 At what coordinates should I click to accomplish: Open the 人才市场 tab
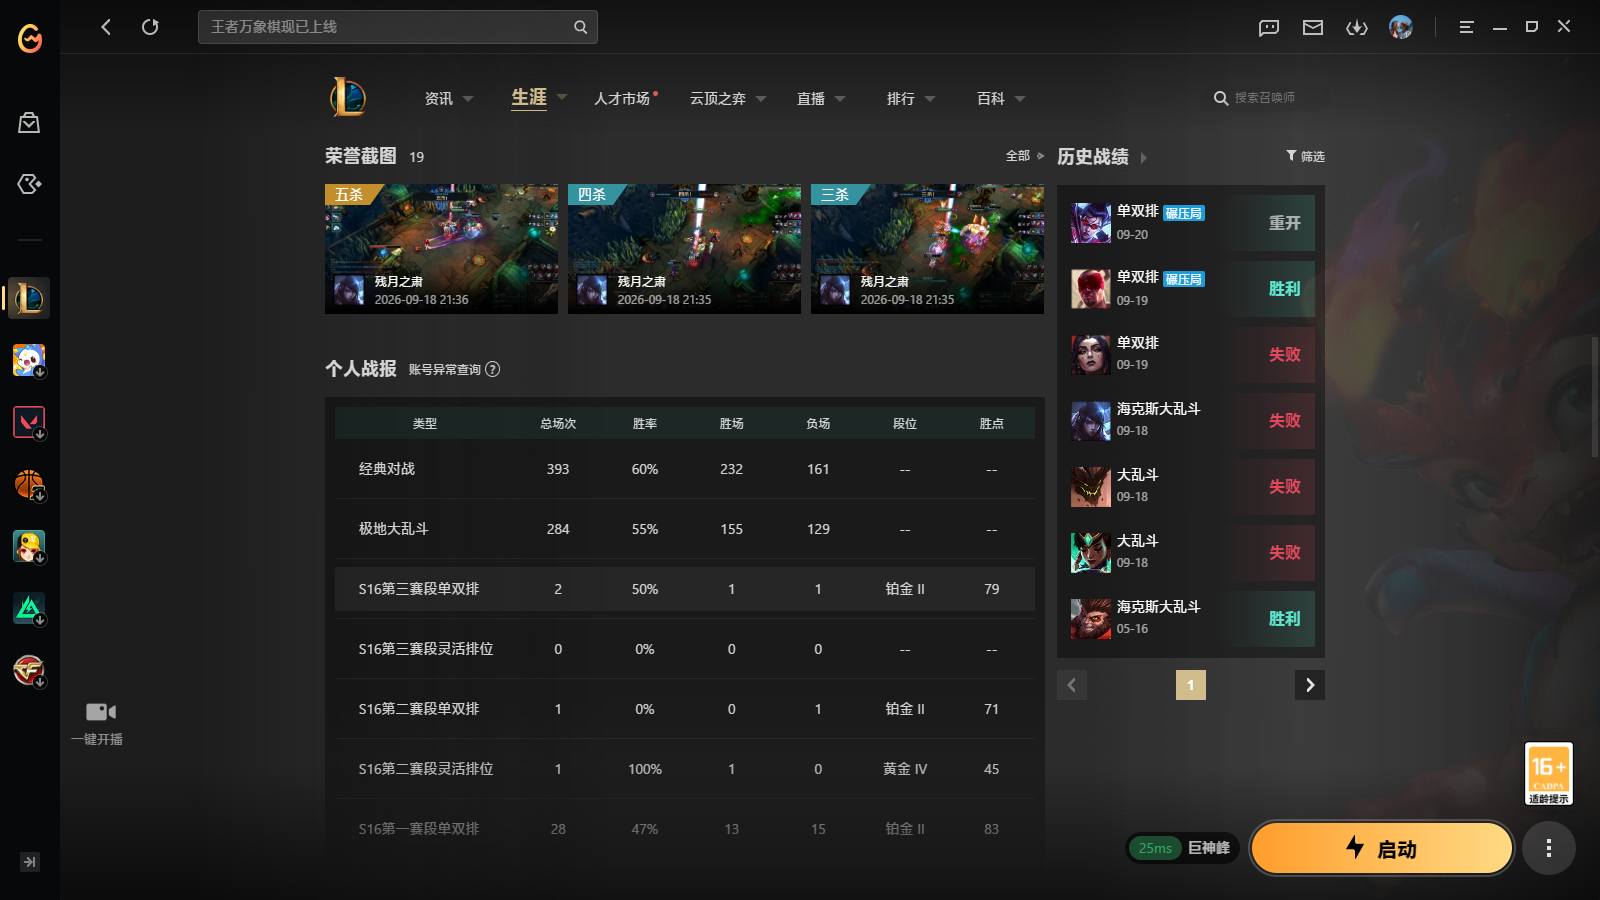[622, 98]
